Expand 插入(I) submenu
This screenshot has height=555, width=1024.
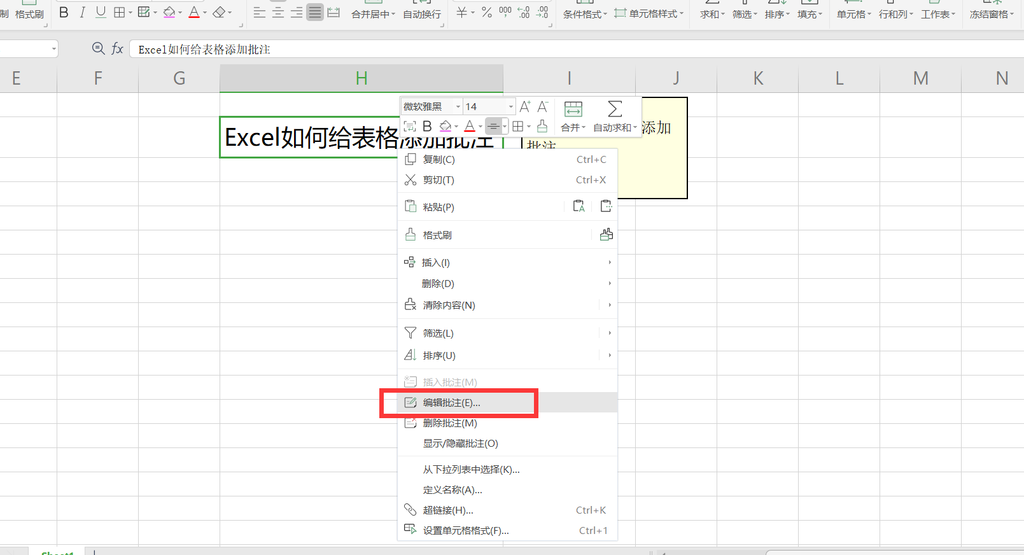pyautogui.click(x=507, y=262)
